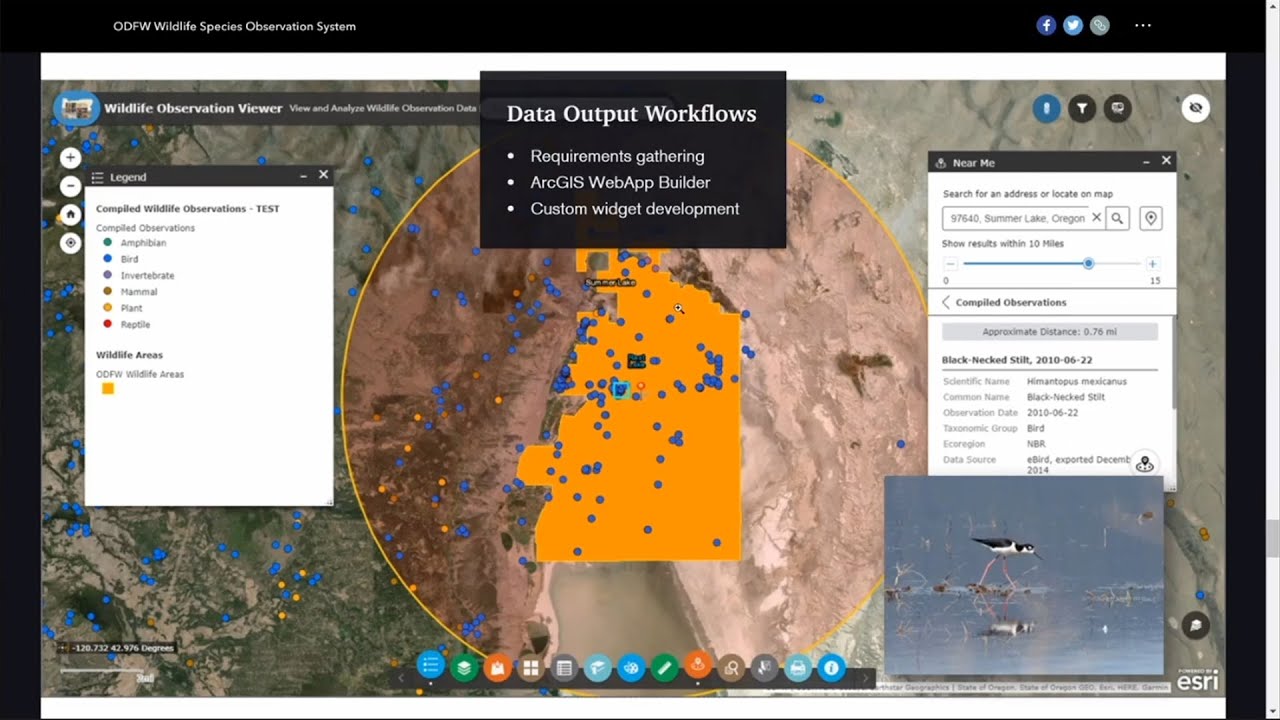The image size is (1280, 720).
Task: Open the attribute table widget
Action: point(564,667)
